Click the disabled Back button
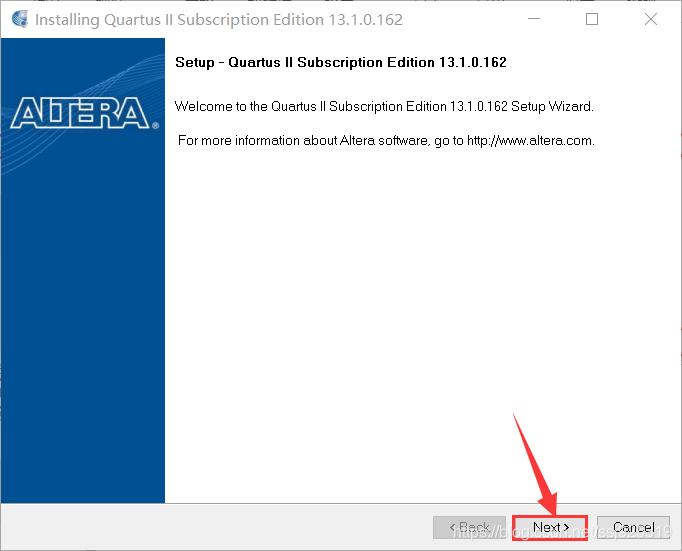 tap(469, 528)
